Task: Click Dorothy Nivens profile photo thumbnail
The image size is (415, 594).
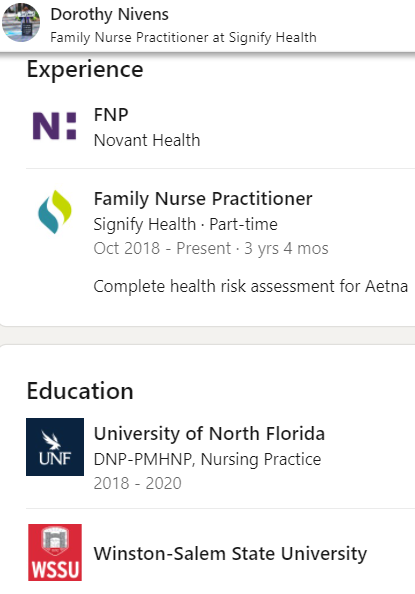Action: [x=21, y=23]
